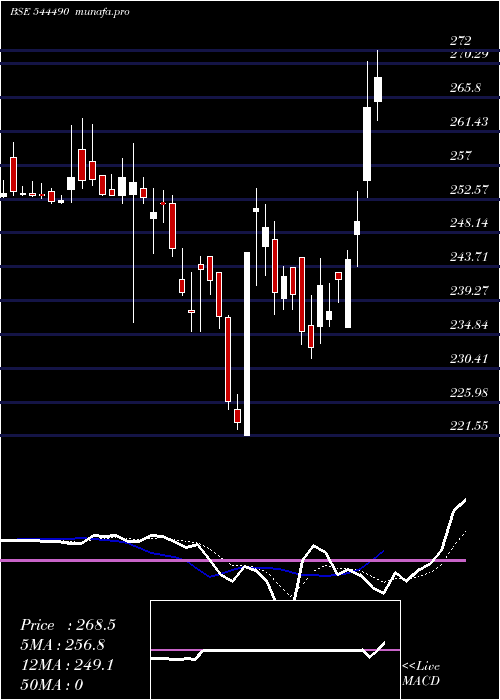Click the 234.84 price axis label
The width and height of the screenshot is (500, 700).
pos(469,325)
